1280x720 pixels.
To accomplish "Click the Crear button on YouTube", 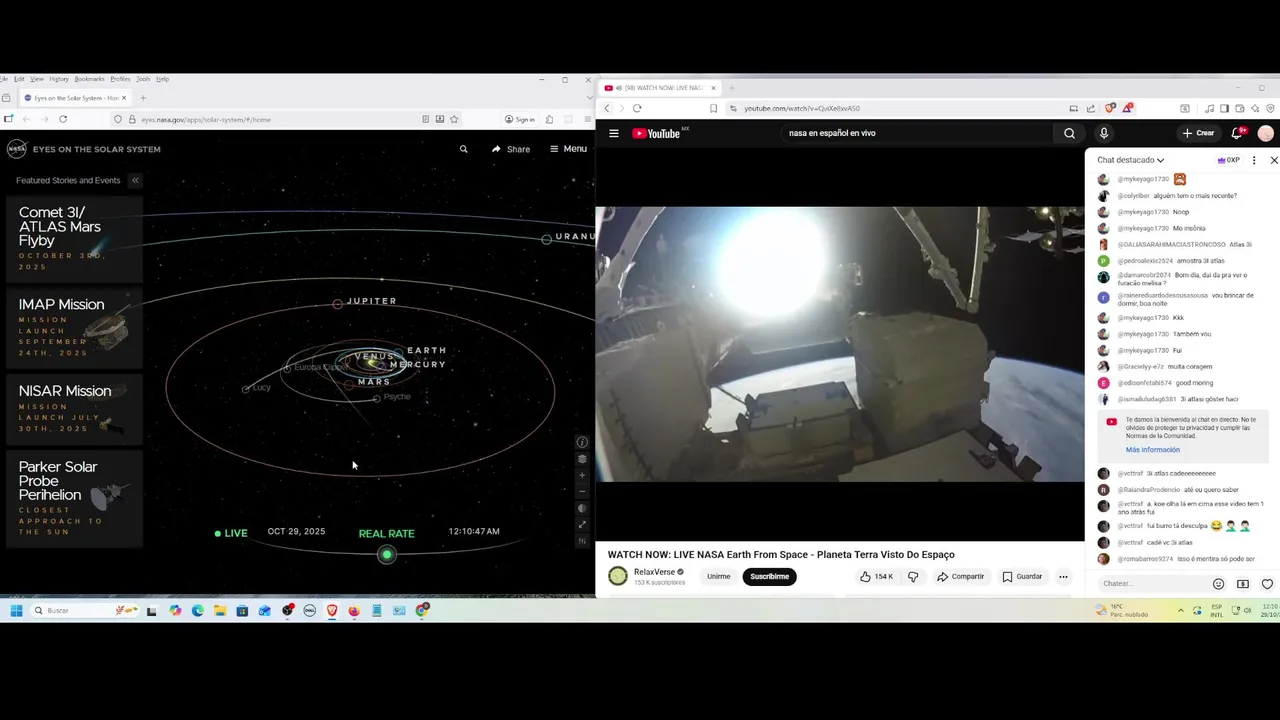I will [x=1198, y=133].
